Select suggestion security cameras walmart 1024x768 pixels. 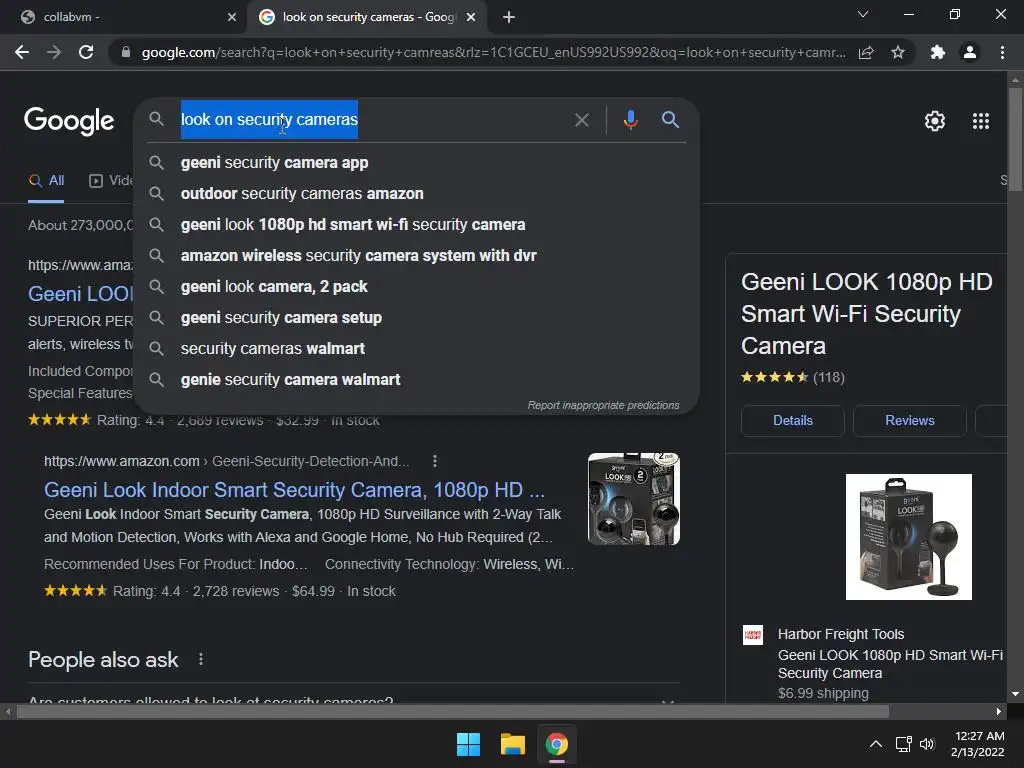pyautogui.click(x=416, y=349)
